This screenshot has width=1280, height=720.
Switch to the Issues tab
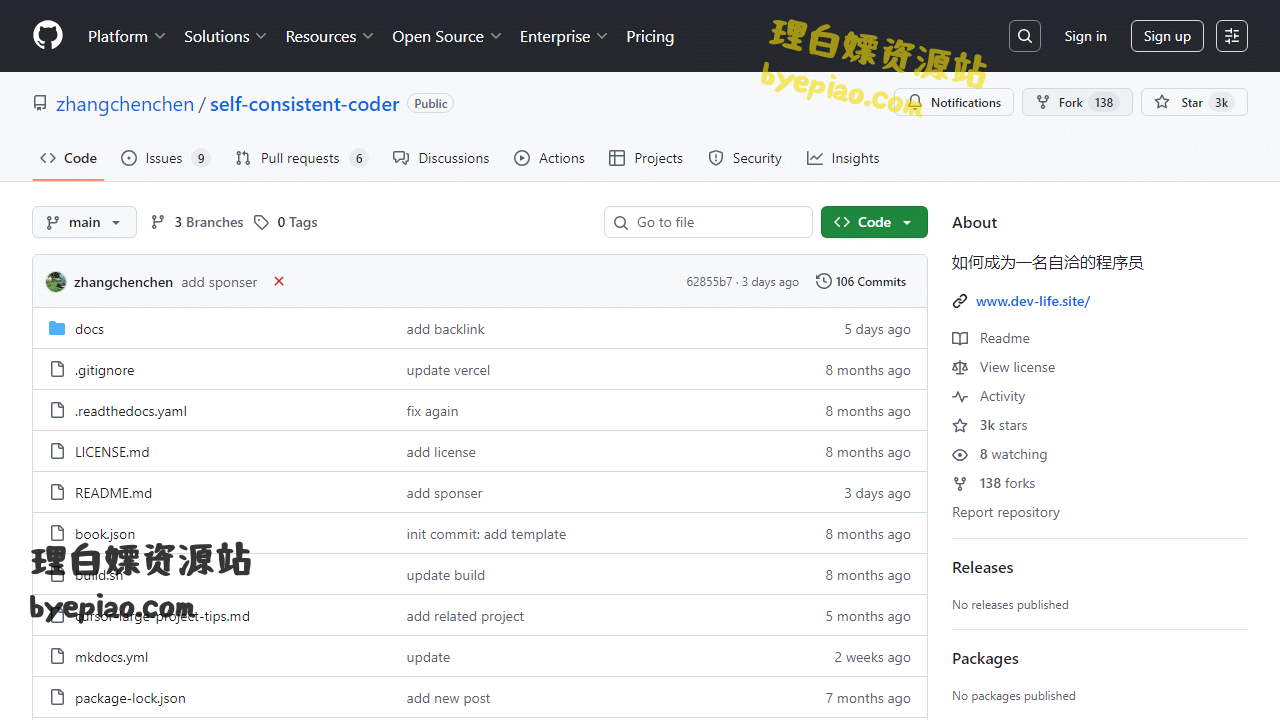[165, 158]
